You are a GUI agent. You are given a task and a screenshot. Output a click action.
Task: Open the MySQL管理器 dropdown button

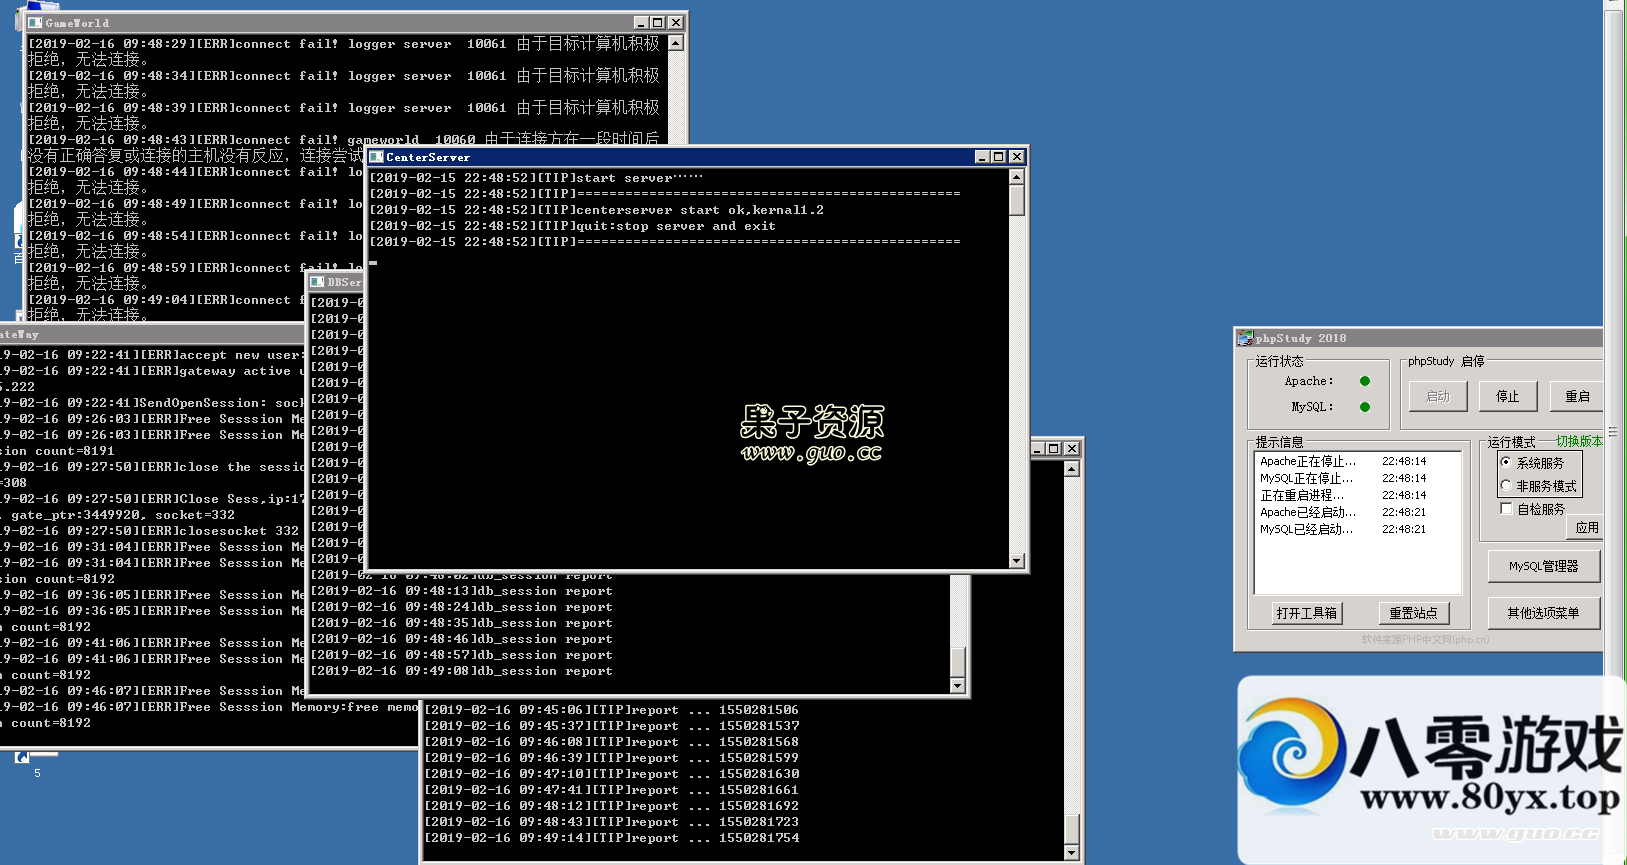click(x=1543, y=566)
